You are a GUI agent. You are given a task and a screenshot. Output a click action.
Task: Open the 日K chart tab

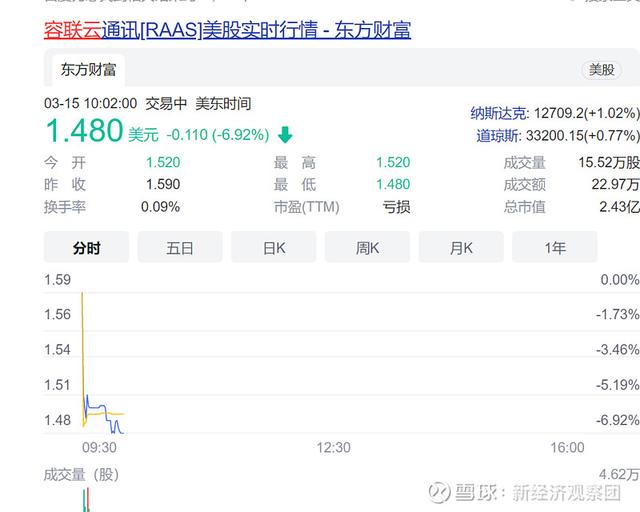(274, 247)
